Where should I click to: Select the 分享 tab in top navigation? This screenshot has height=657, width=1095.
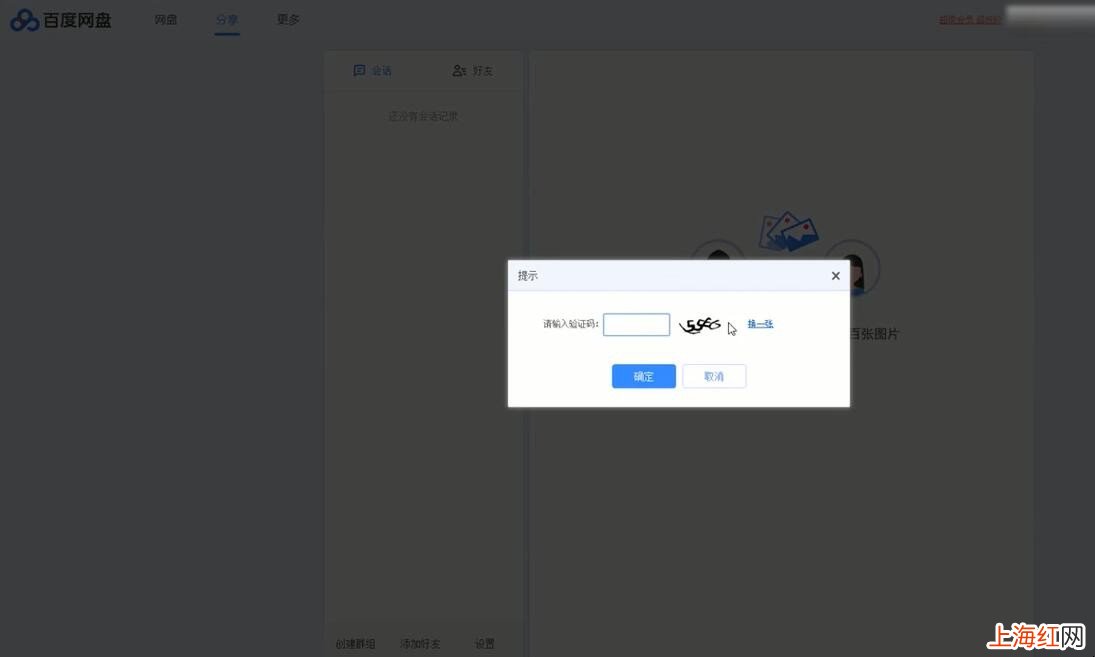point(227,20)
